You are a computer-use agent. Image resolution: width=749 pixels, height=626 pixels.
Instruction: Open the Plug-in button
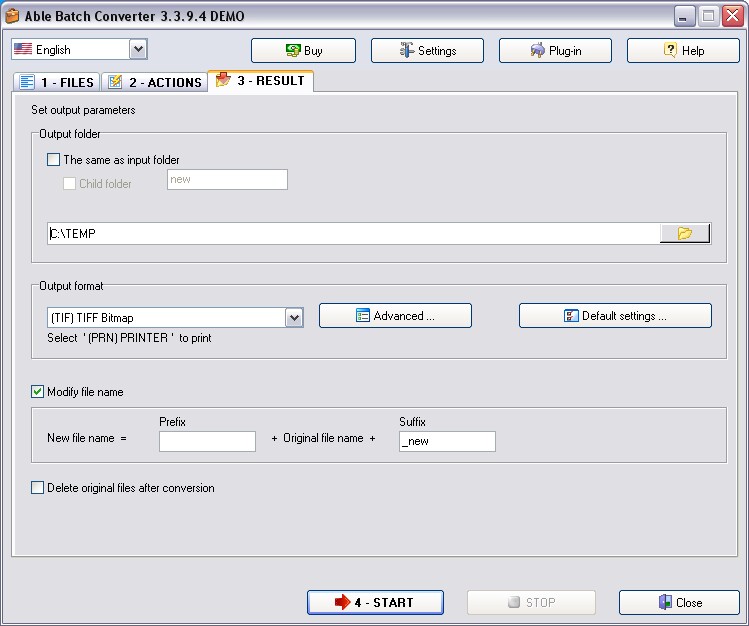coord(555,51)
